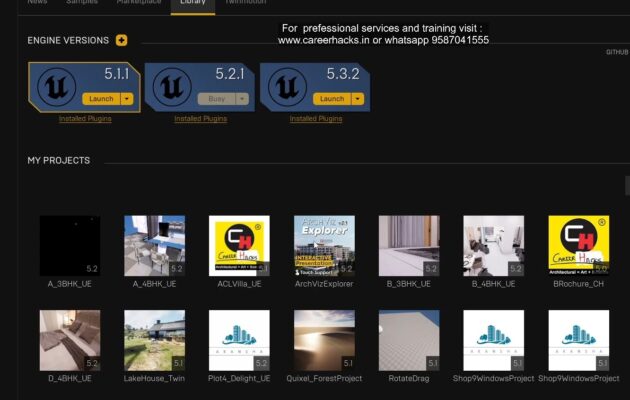
Task: Switch to the Marketplace tab
Action: 138,3
